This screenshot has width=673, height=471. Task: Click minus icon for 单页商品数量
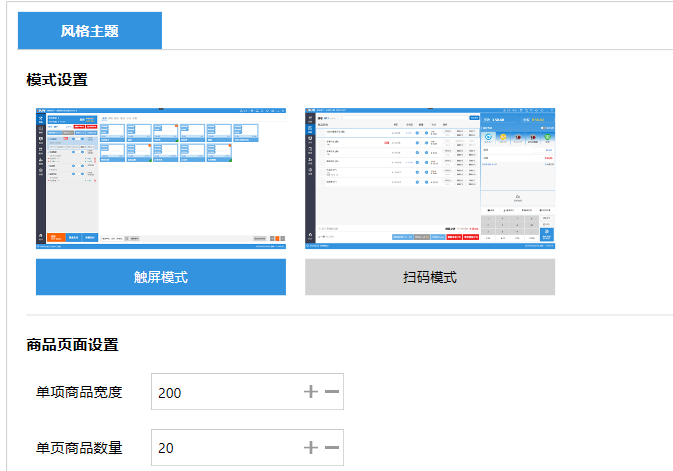332,447
